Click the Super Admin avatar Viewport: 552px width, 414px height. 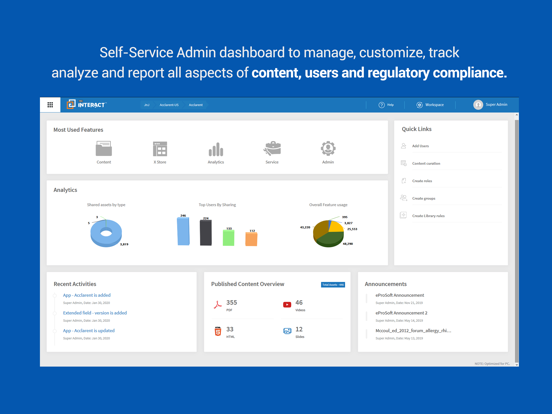[x=478, y=105]
